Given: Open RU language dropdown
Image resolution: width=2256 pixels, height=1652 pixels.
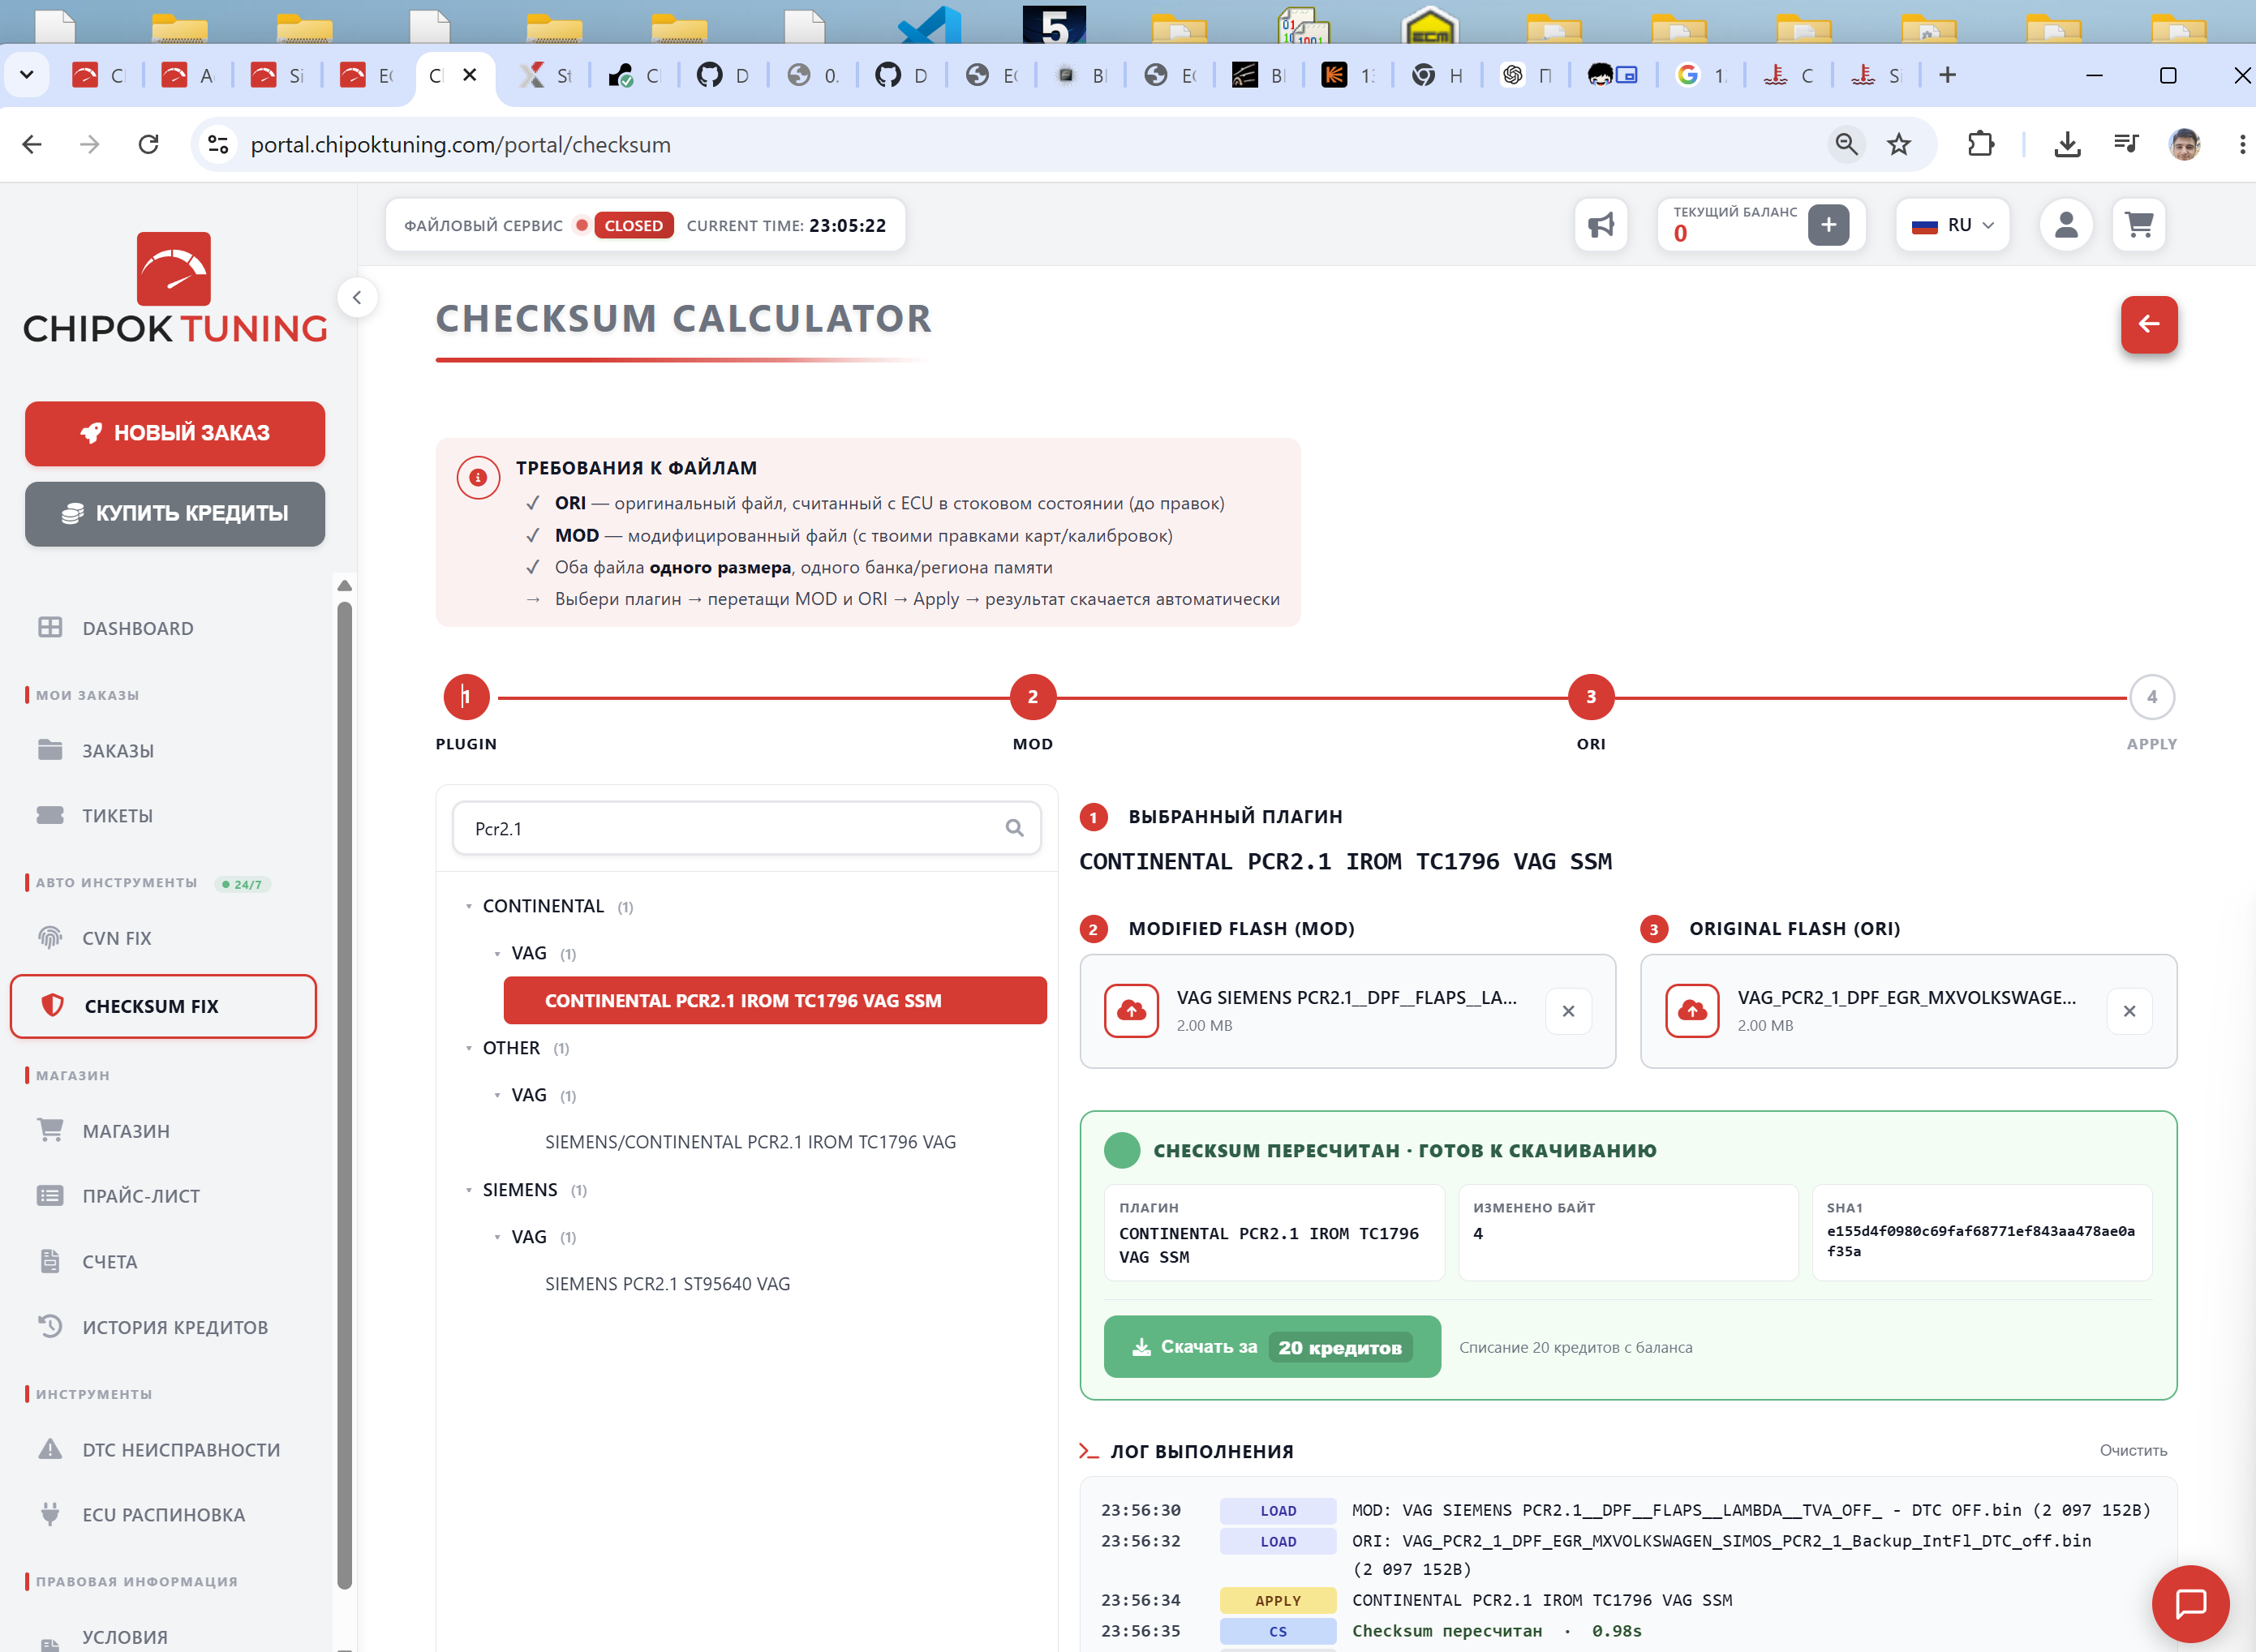Looking at the screenshot, I should pyautogui.click(x=1952, y=225).
